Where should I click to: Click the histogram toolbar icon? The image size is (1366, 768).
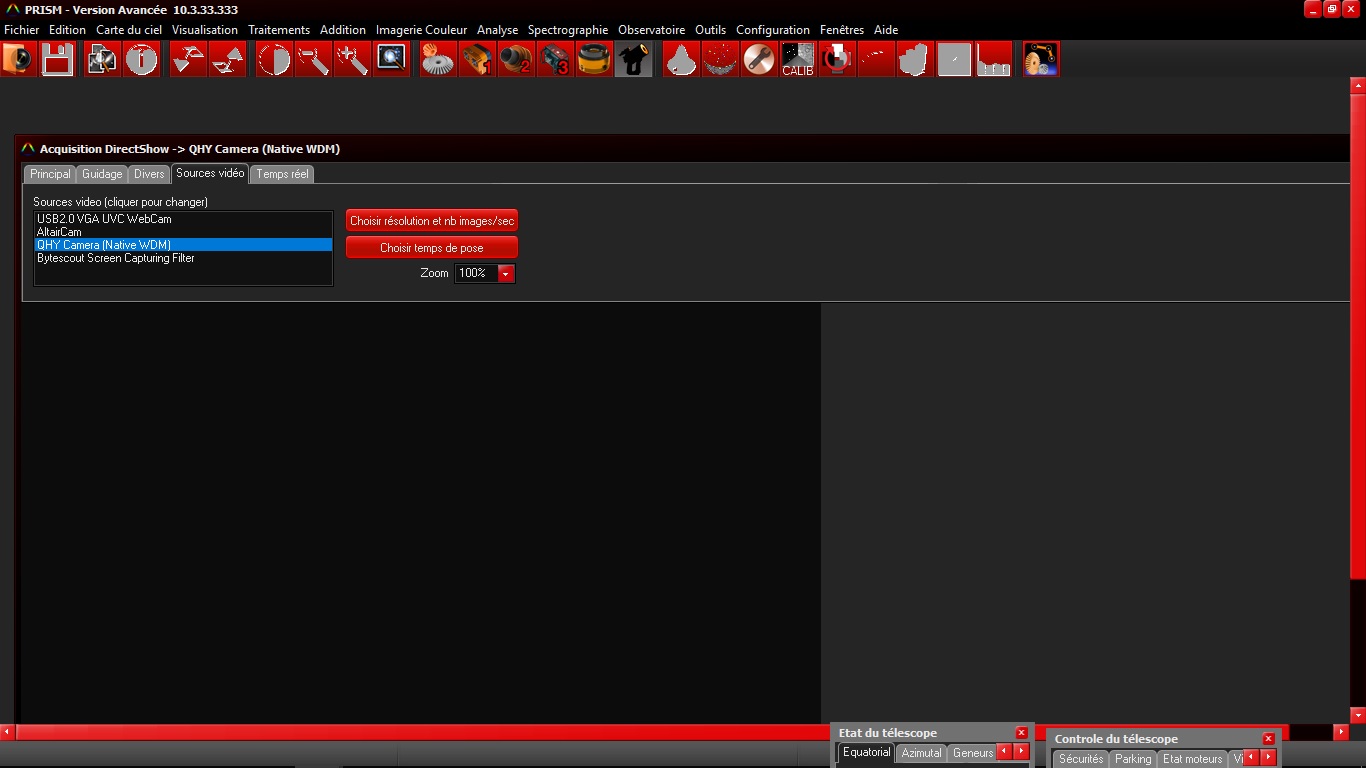tap(993, 60)
